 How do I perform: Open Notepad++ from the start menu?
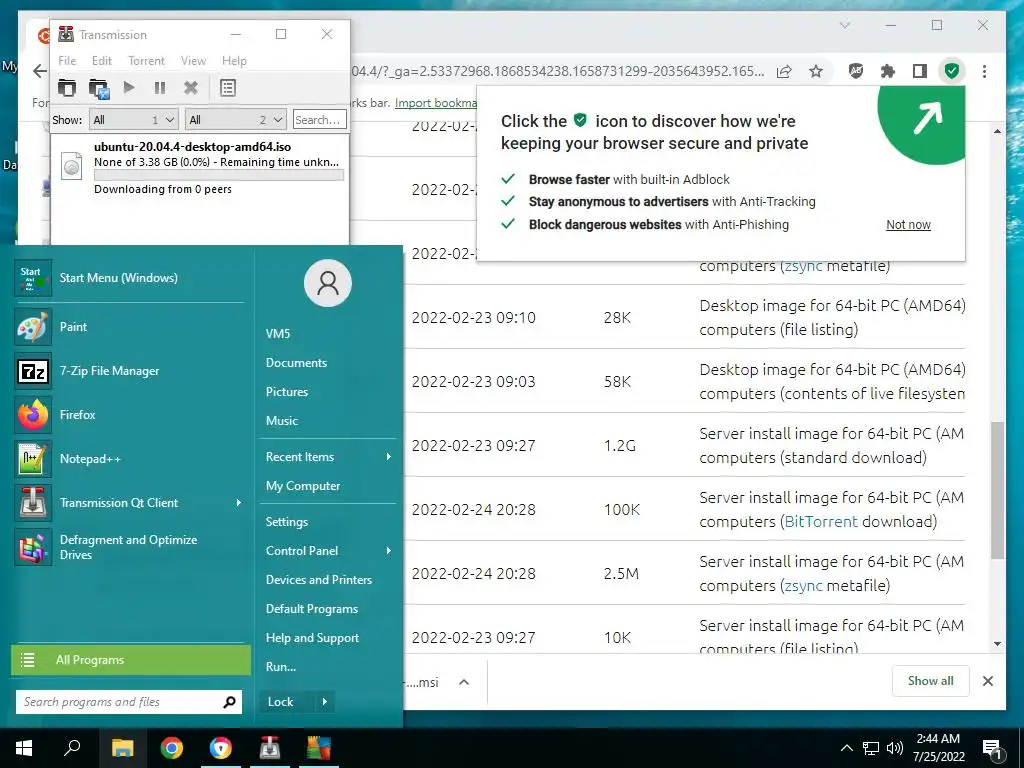point(129,458)
